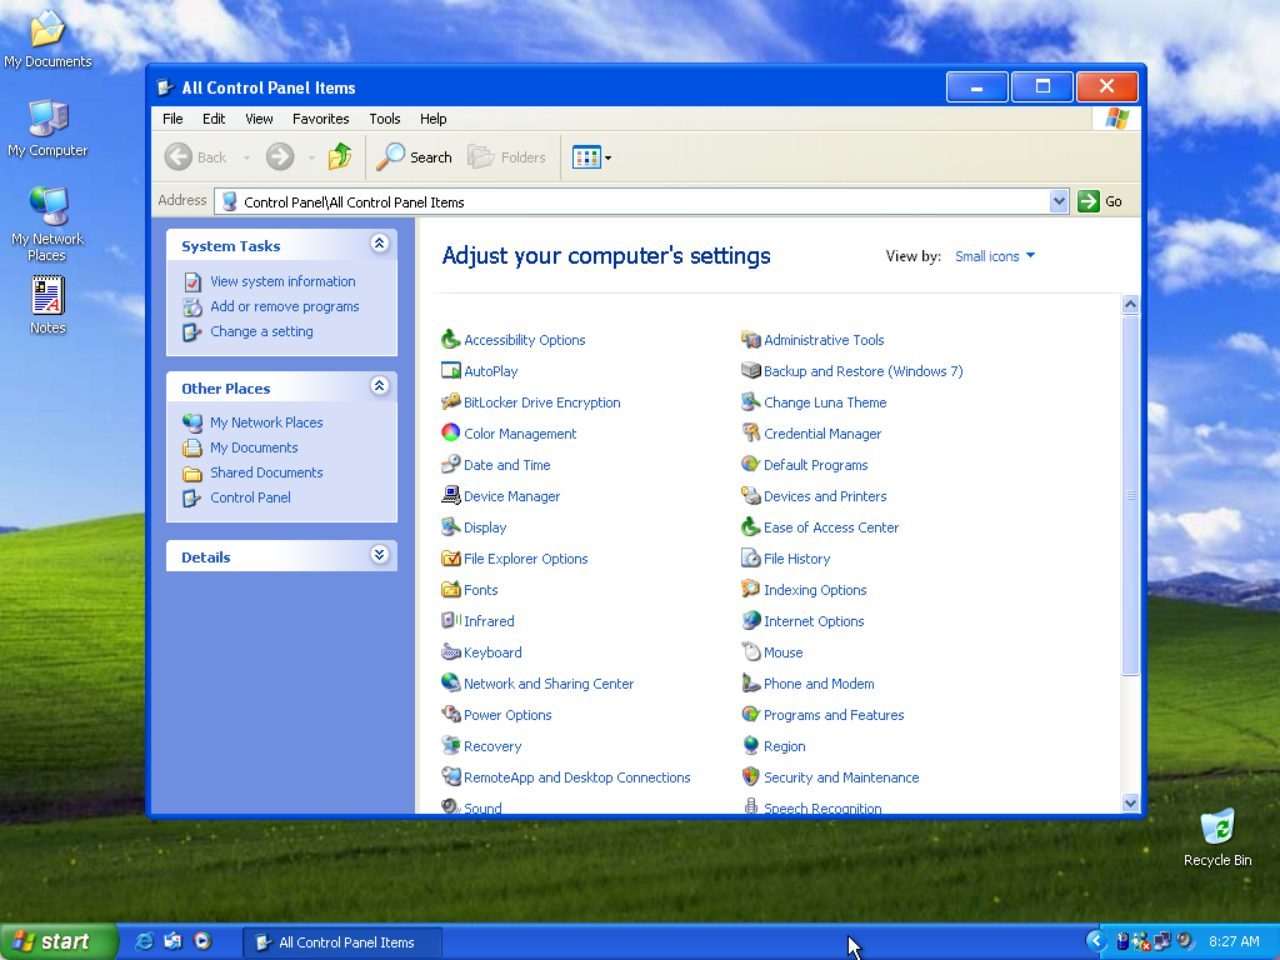Click All Control Panel Items taskbar button
This screenshot has width=1280, height=960.
click(x=340, y=942)
